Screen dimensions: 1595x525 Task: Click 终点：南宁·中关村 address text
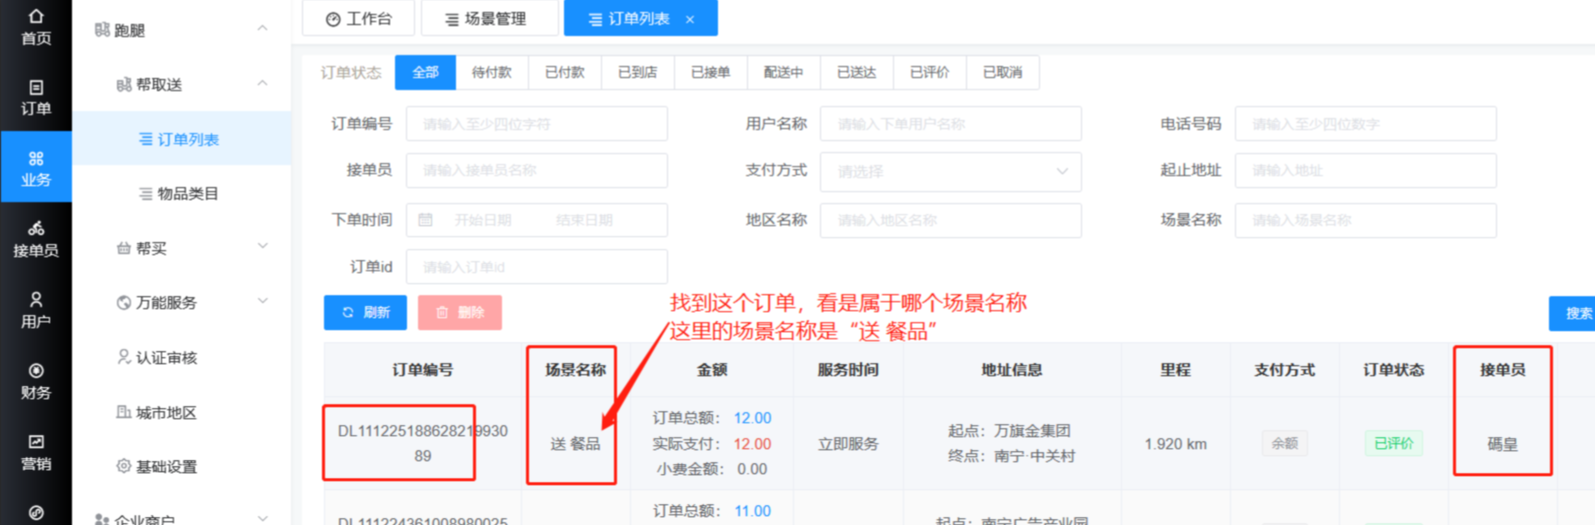[1011, 456]
